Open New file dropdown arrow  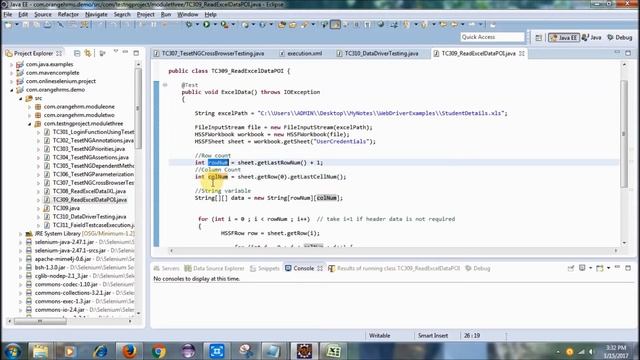tap(17, 25)
